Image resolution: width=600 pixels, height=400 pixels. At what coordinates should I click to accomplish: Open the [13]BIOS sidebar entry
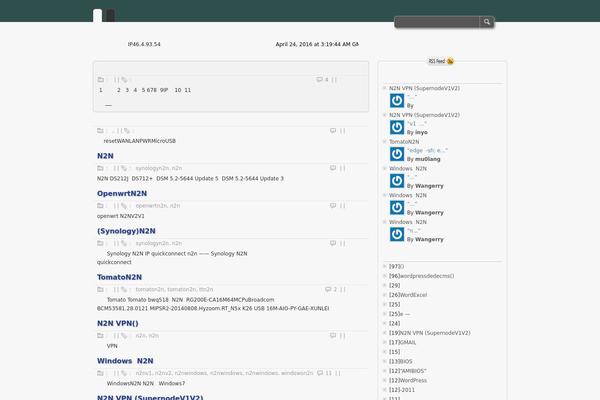[401, 362]
